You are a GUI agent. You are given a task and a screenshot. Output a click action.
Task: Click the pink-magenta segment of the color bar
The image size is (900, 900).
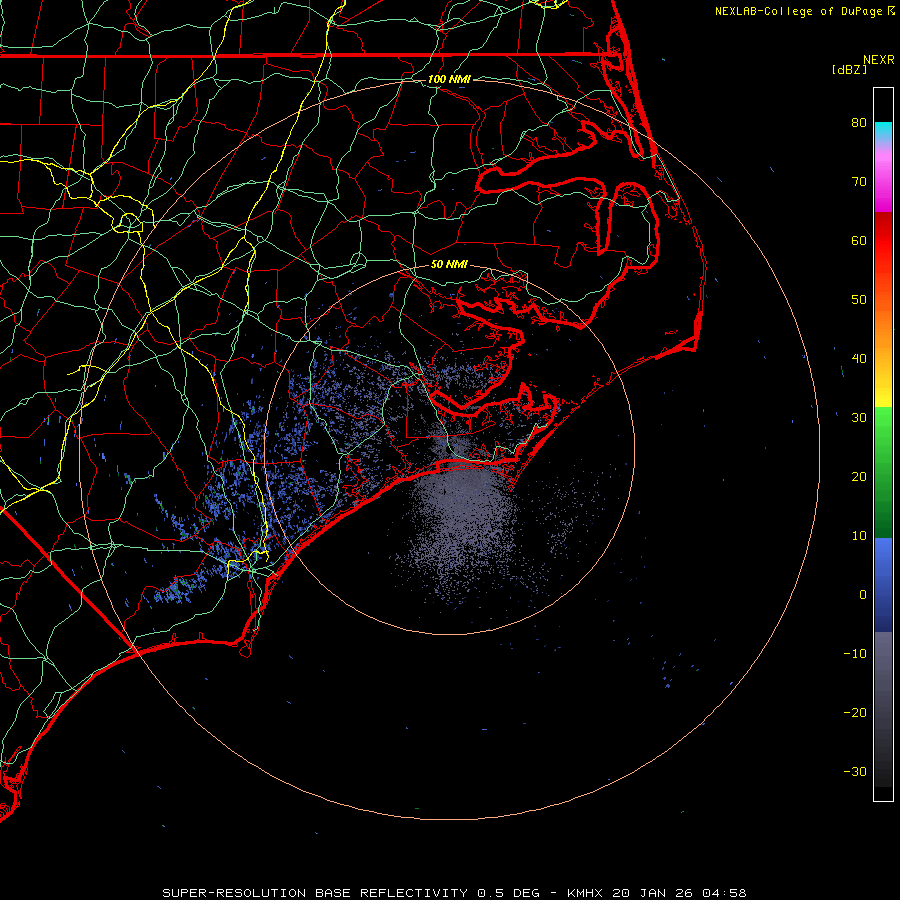point(883,178)
